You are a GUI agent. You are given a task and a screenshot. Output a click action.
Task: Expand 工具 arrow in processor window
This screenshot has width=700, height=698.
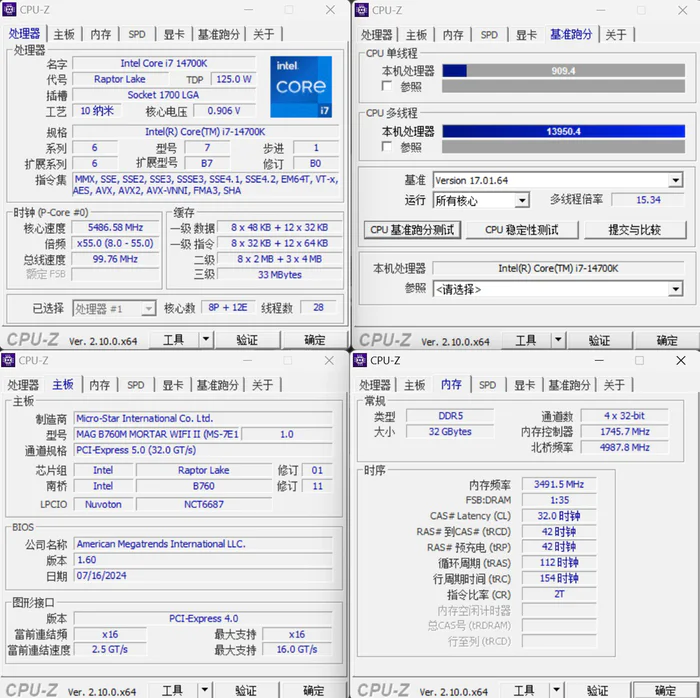click(x=206, y=340)
